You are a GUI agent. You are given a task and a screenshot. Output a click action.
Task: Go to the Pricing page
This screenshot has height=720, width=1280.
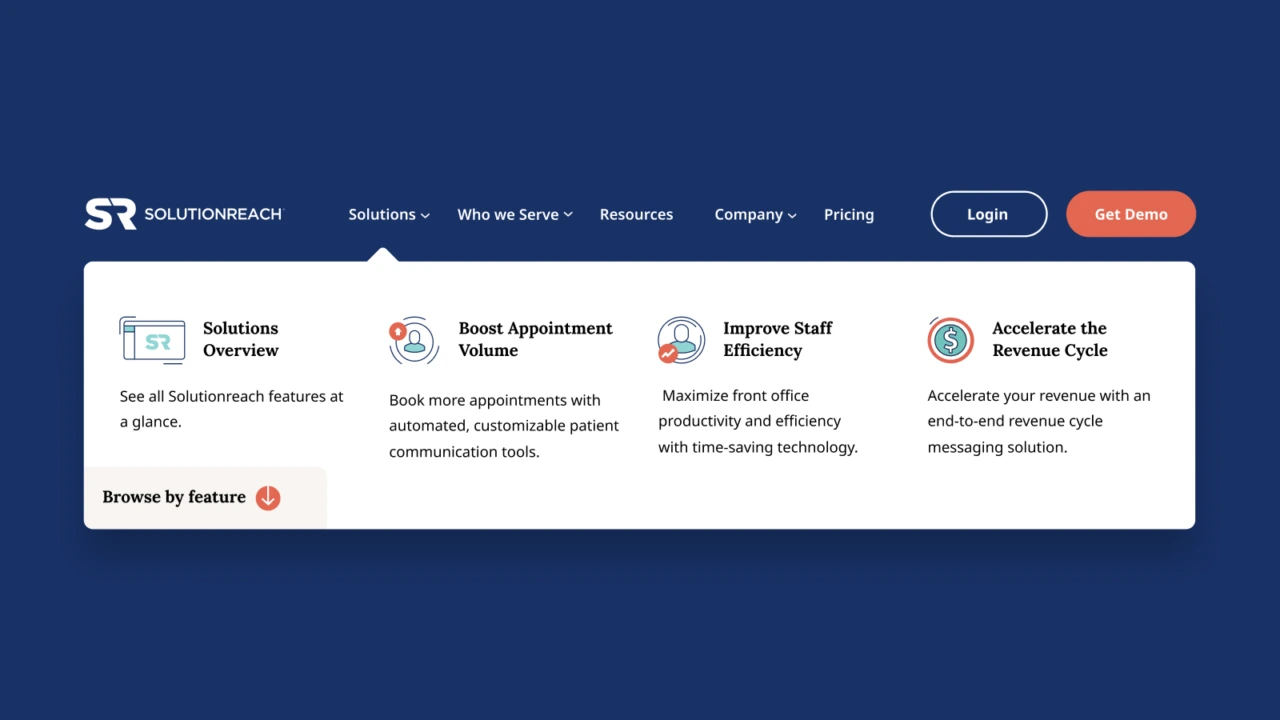[x=848, y=215]
